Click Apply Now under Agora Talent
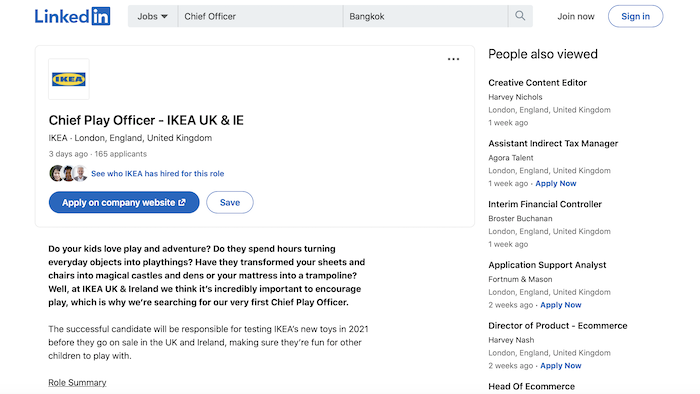Screen dimensions: 700x394 pos(556,183)
